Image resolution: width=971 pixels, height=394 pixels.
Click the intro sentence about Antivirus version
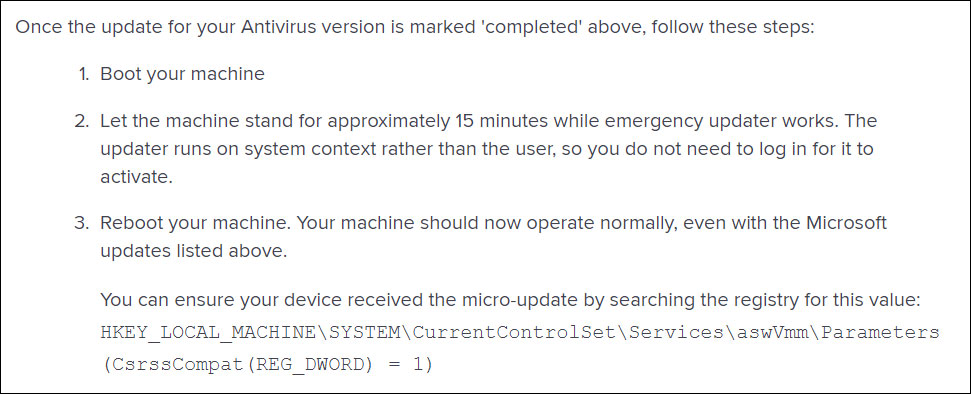click(415, 28)
